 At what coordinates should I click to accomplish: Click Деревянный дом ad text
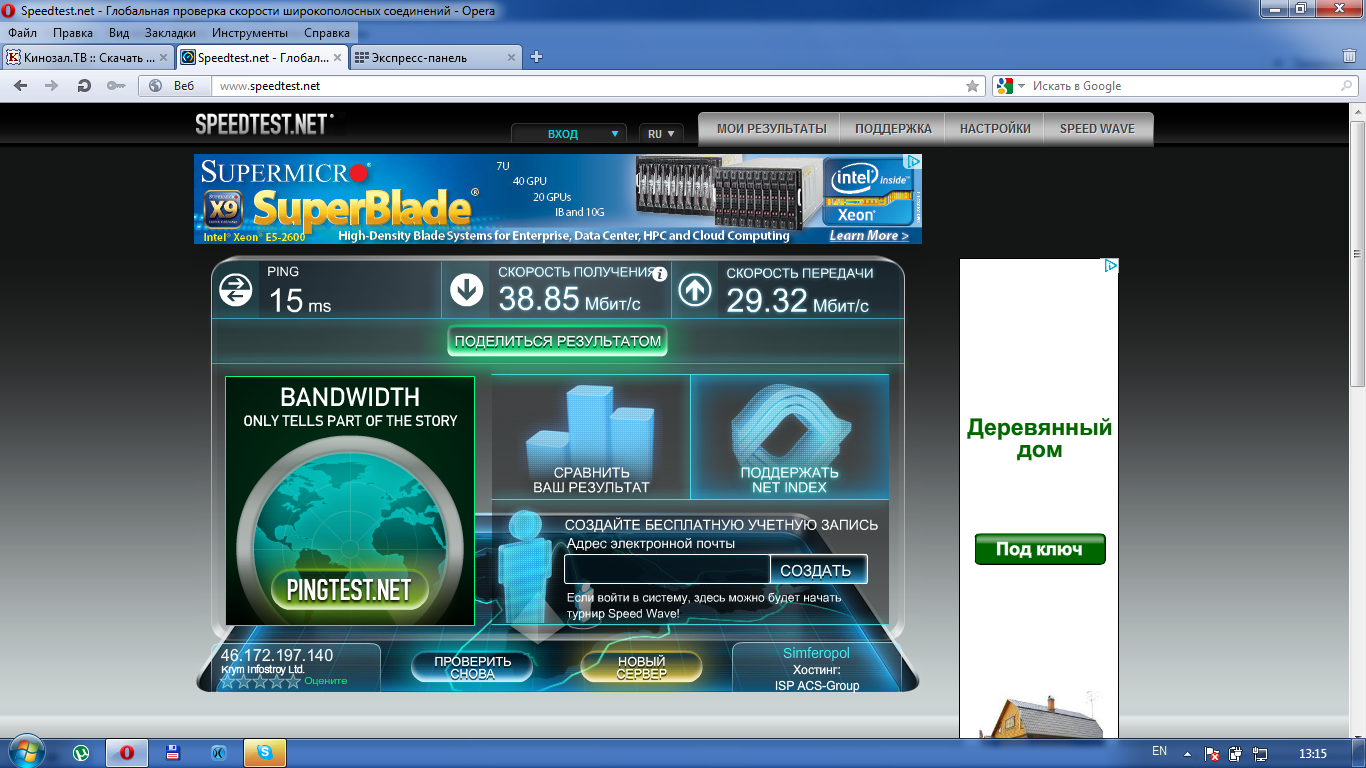[x=1039, y=439]
